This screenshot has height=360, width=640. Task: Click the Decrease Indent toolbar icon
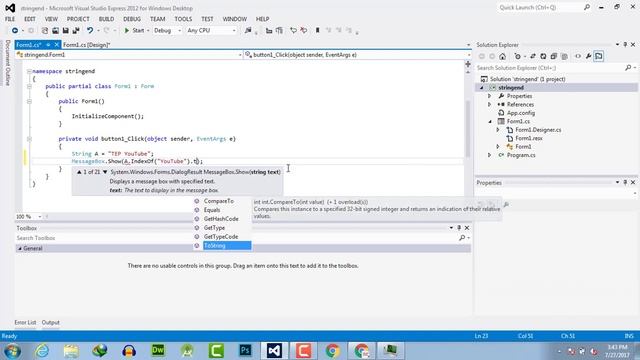269,31
